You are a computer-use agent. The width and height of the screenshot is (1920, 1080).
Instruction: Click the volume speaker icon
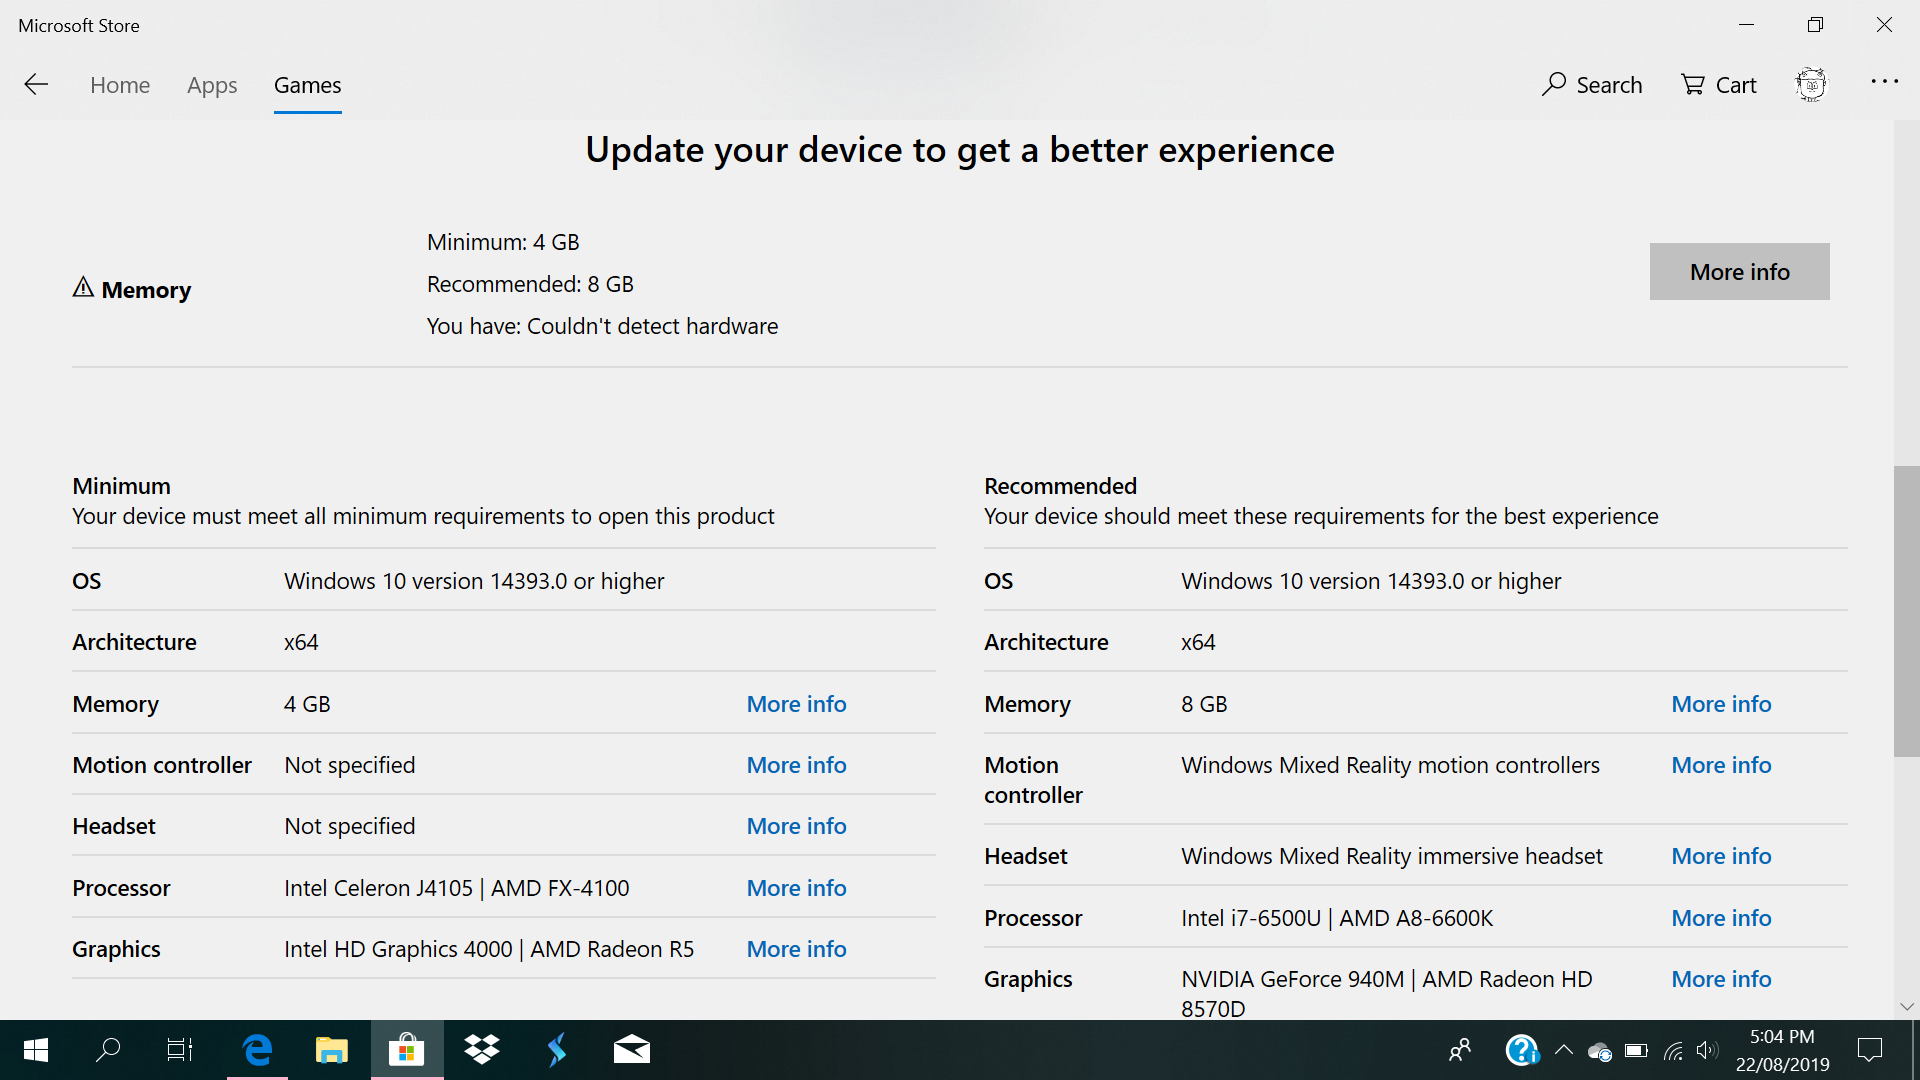1707,1050
